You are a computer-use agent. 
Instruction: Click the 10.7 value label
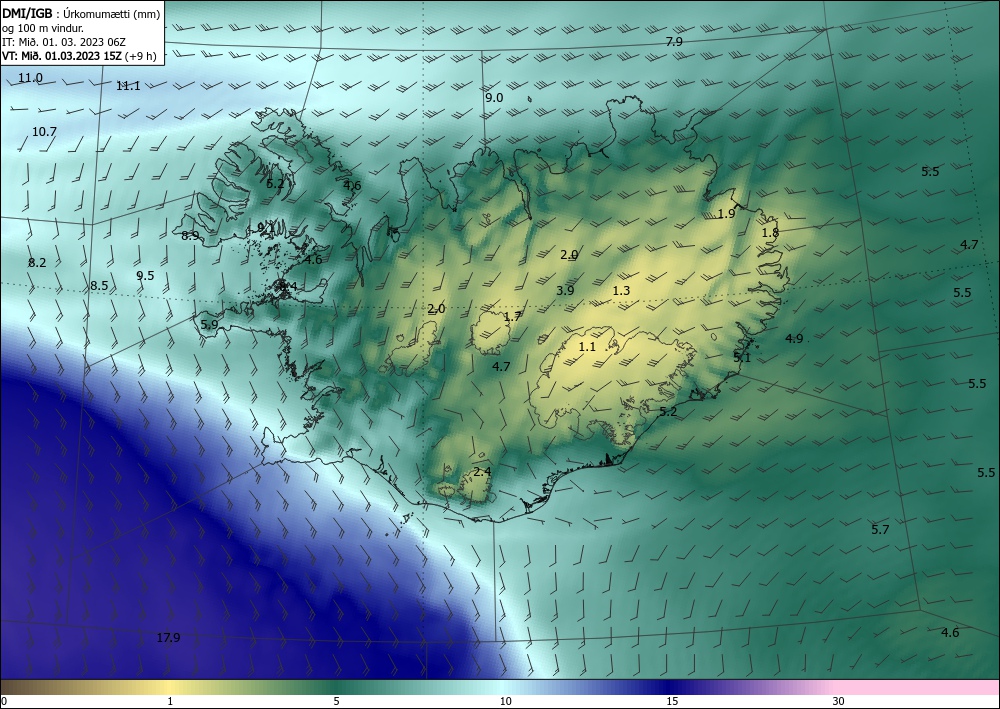click(x=45, y=132)
